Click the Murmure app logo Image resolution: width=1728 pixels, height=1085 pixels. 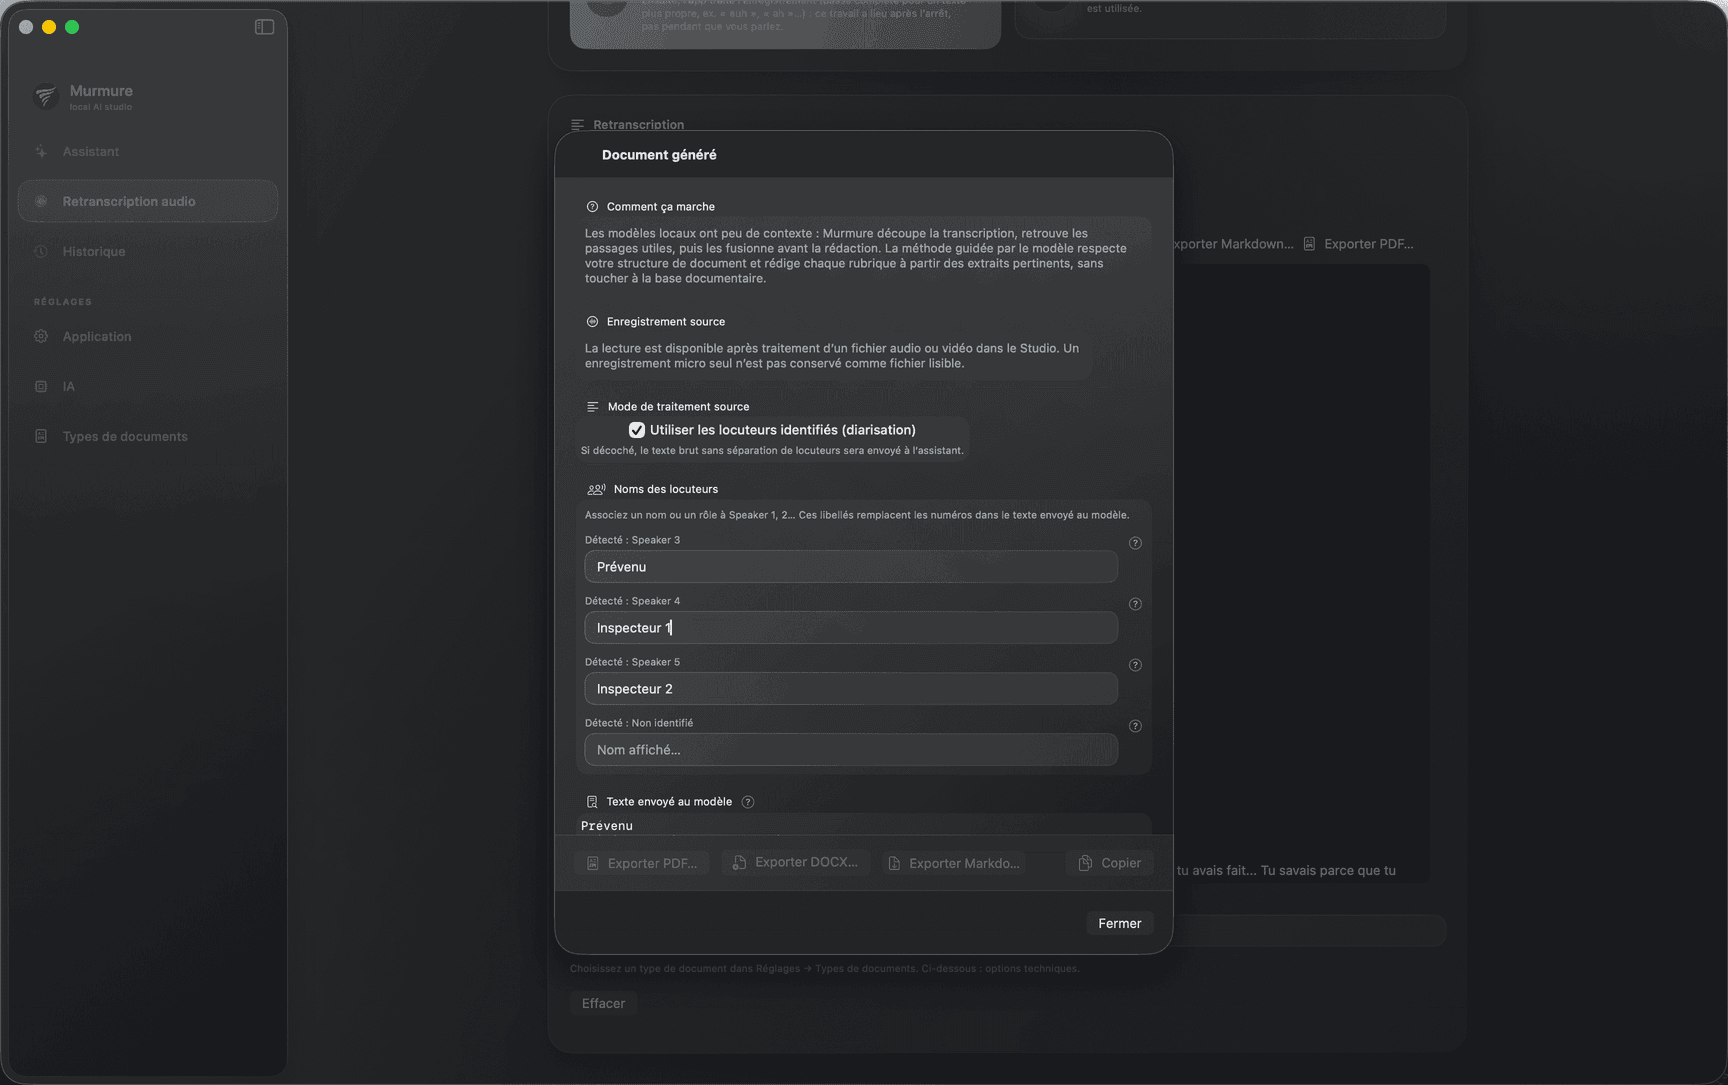(x=45, y=96)
